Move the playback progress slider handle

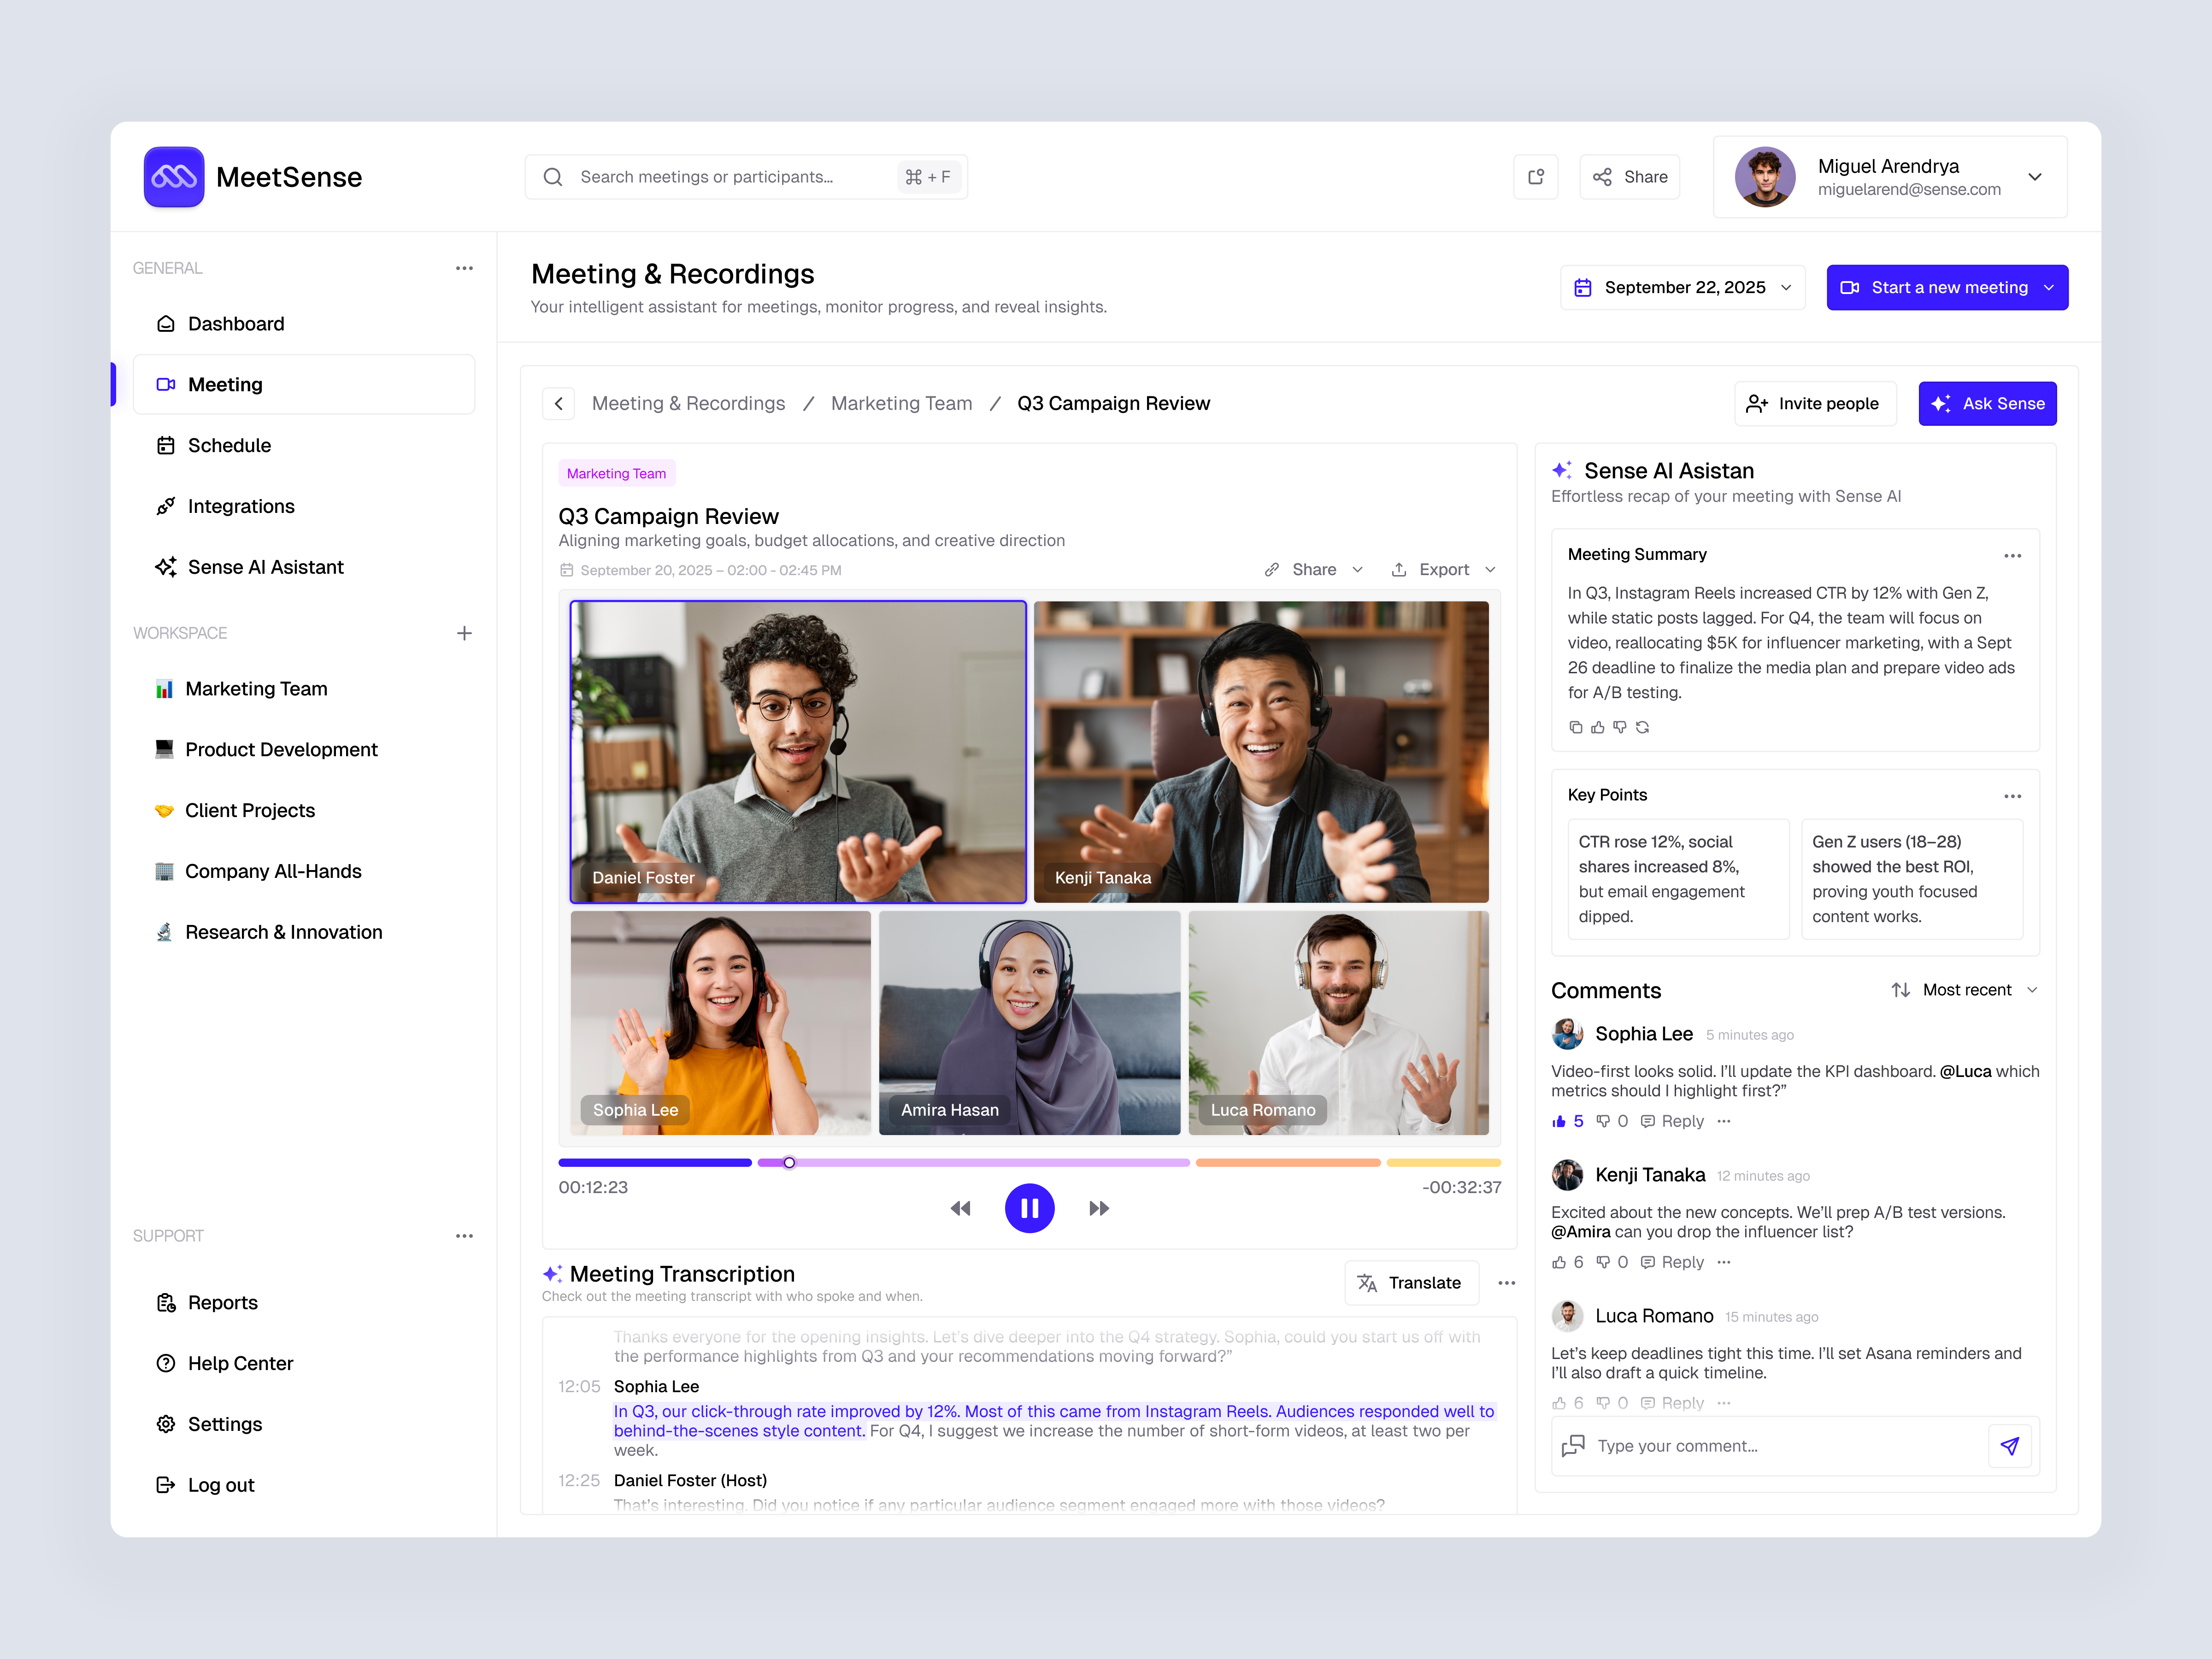pos(789,1162)
